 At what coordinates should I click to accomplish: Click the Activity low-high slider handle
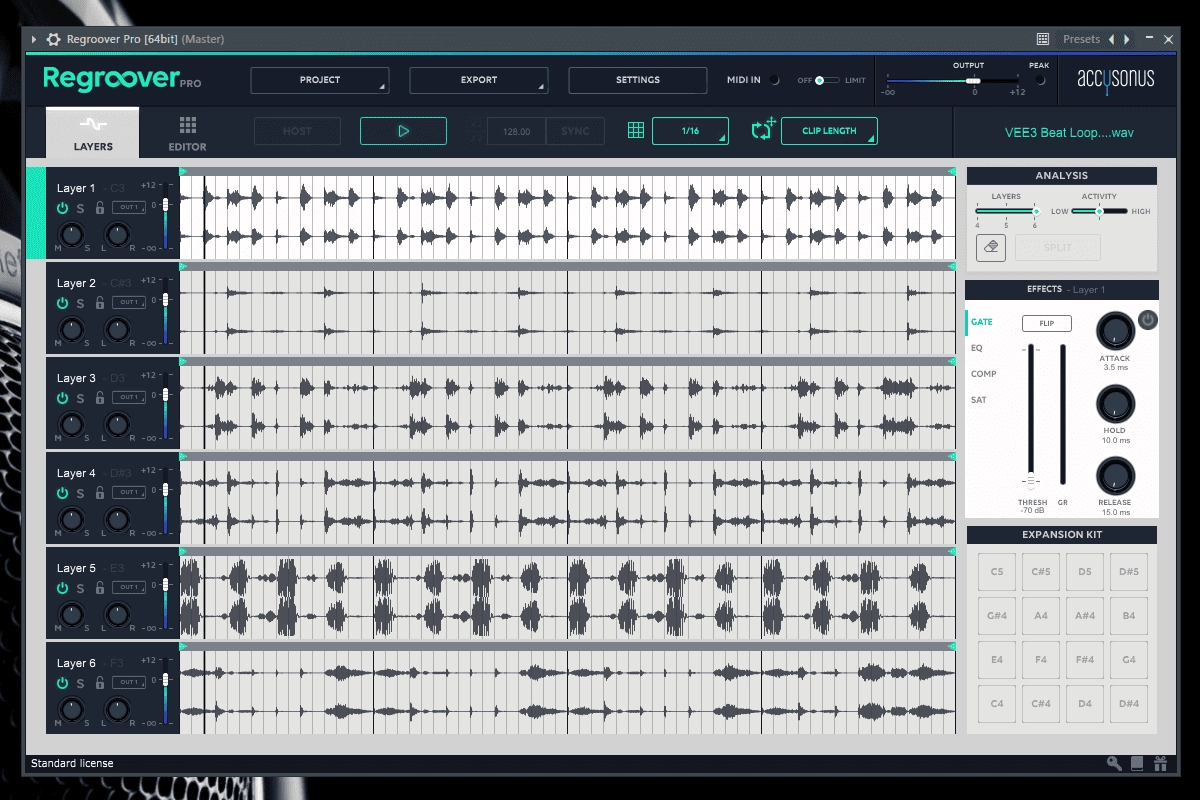coord(1099,211)
